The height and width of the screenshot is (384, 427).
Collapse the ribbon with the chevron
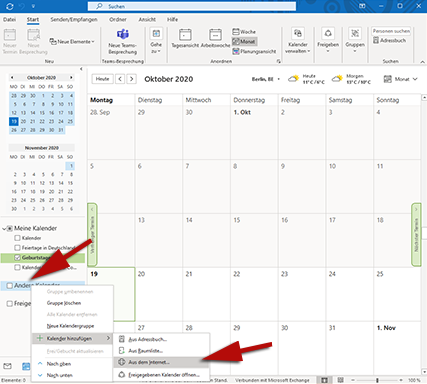[x=422, y=62]
